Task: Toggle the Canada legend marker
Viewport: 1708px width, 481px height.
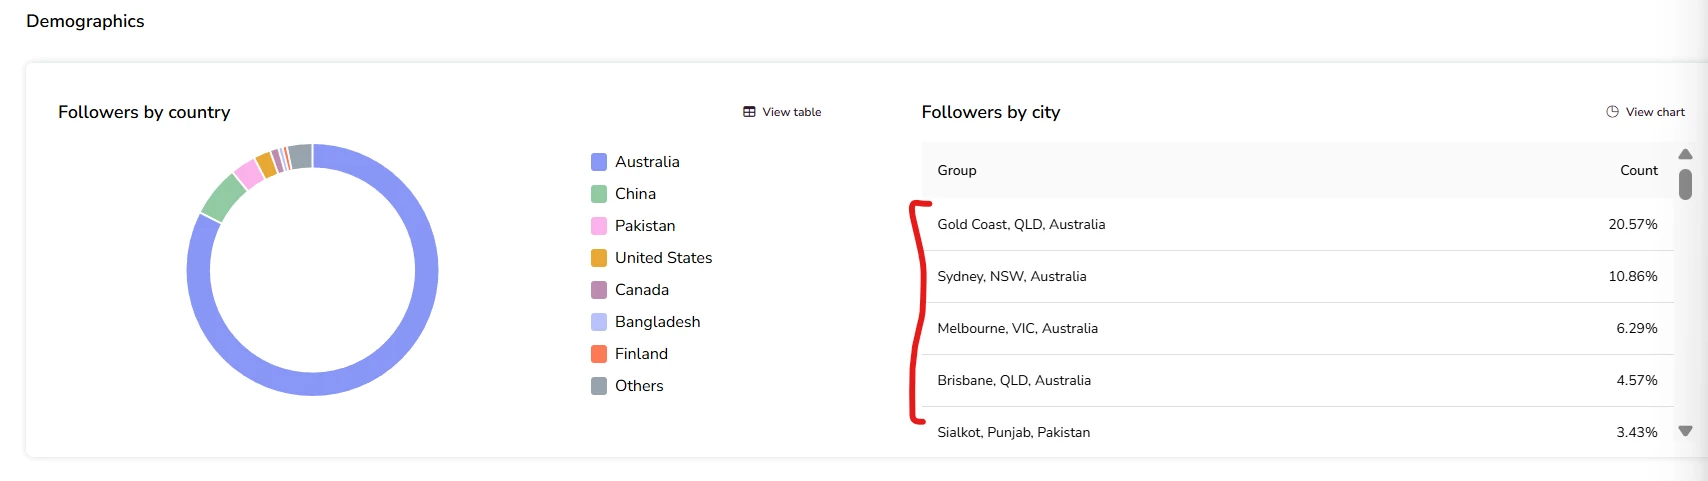Action: 599,290
